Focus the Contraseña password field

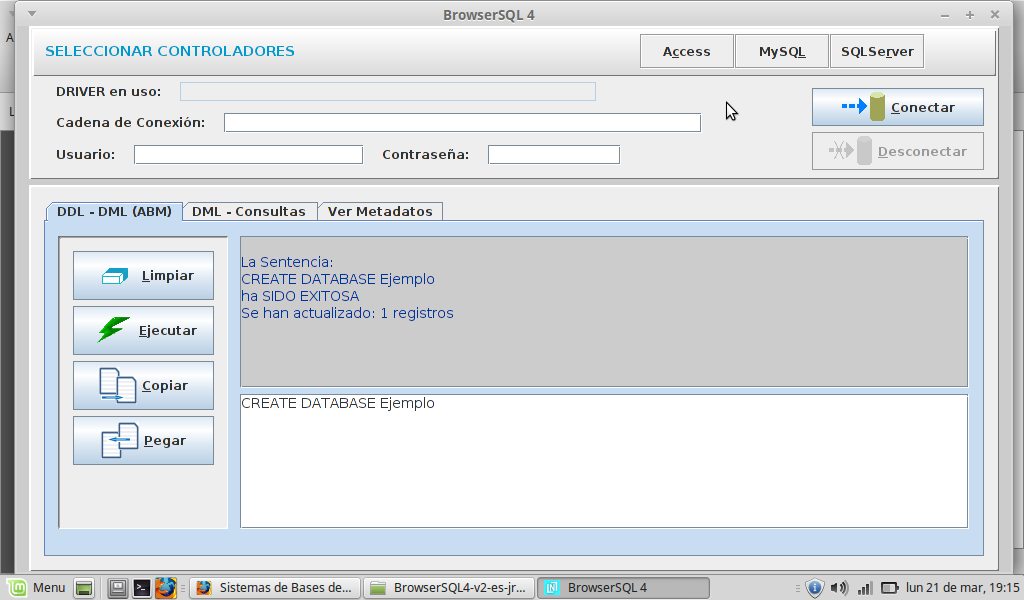[x=553, y=155]
